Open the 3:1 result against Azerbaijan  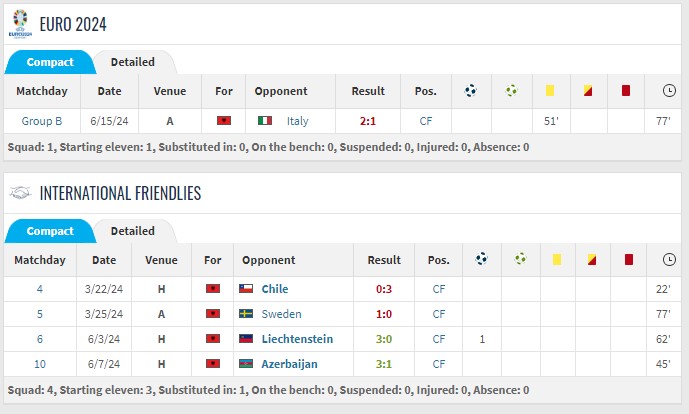[x=384, y=364]
